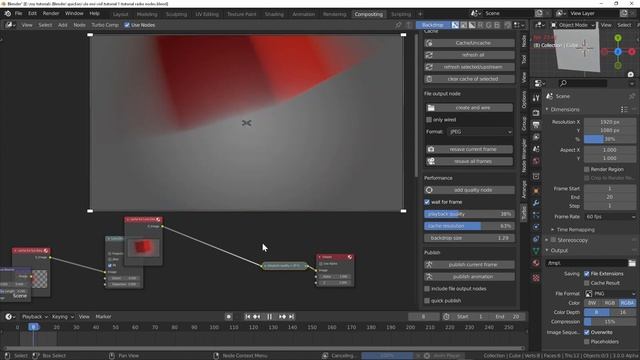Adjust the cache resolution slider
Image resolution: width=640 pixels, height=360 pixels.
(x=469, y=226)
